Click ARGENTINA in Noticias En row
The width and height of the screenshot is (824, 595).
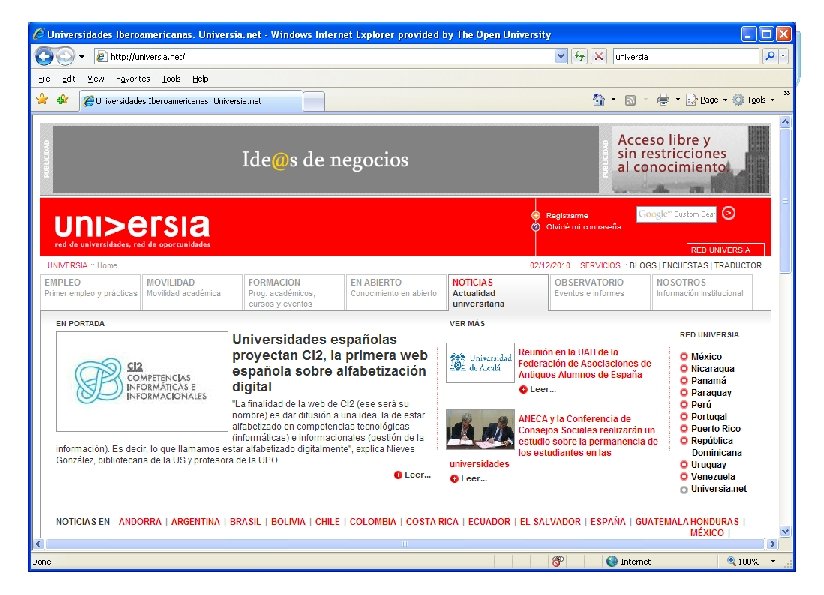click(x=195, y=521)
